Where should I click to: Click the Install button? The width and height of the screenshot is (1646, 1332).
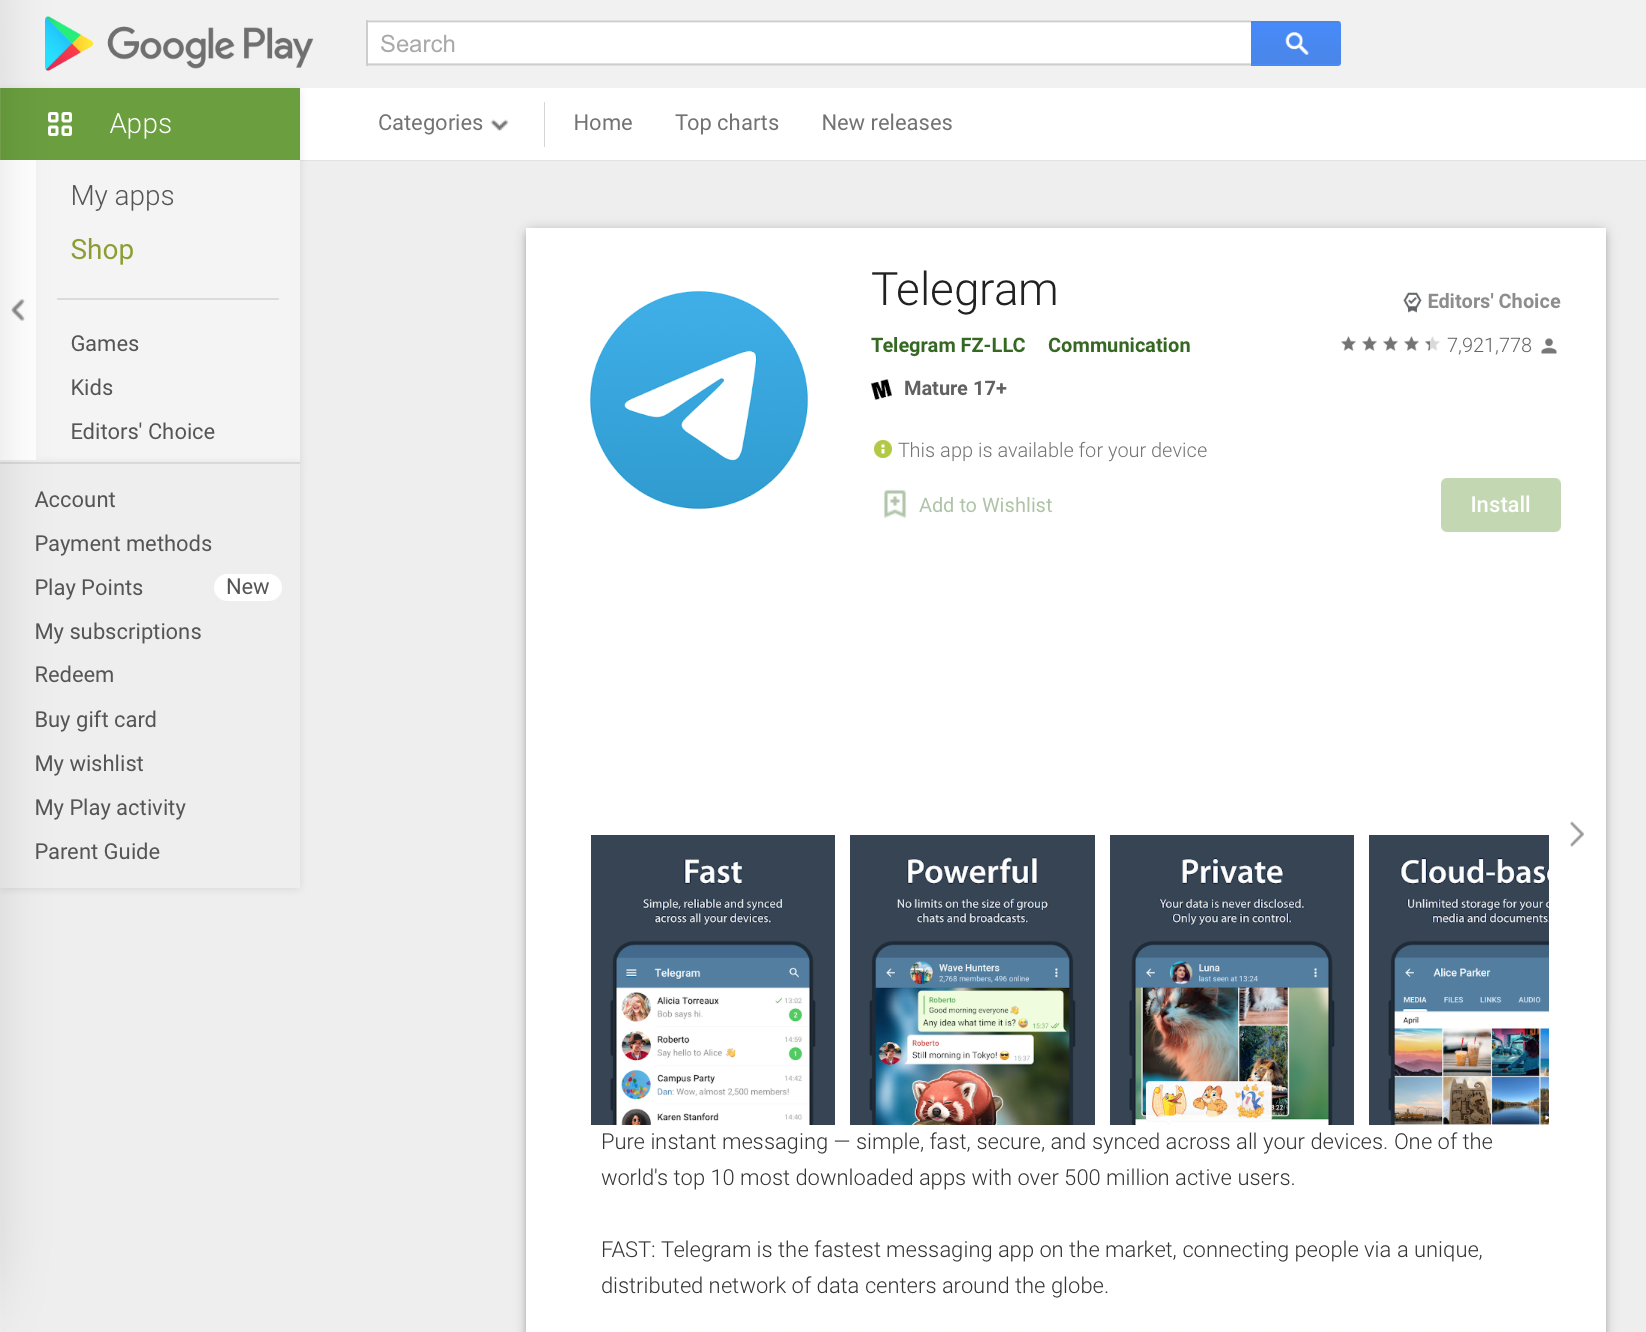[1500, 505]
